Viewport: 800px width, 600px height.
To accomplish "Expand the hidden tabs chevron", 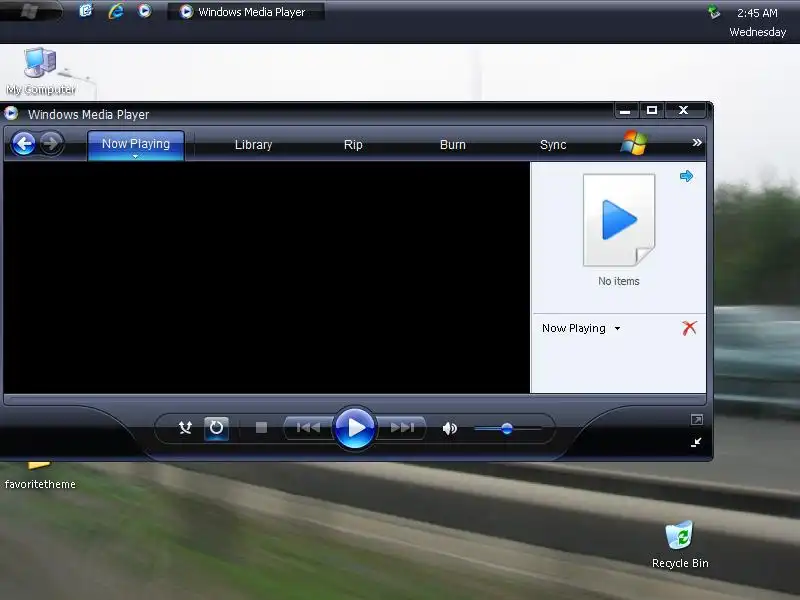I will click(696, 143).
